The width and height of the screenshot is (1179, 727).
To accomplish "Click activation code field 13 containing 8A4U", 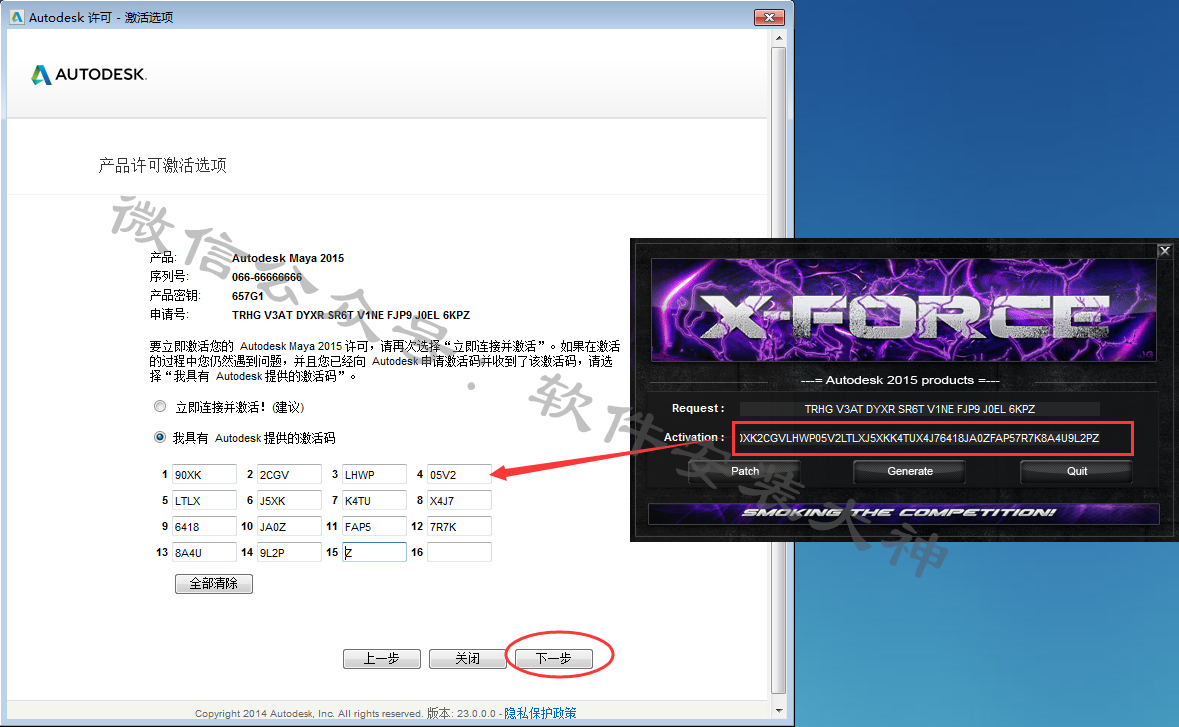I will [204, 552].
